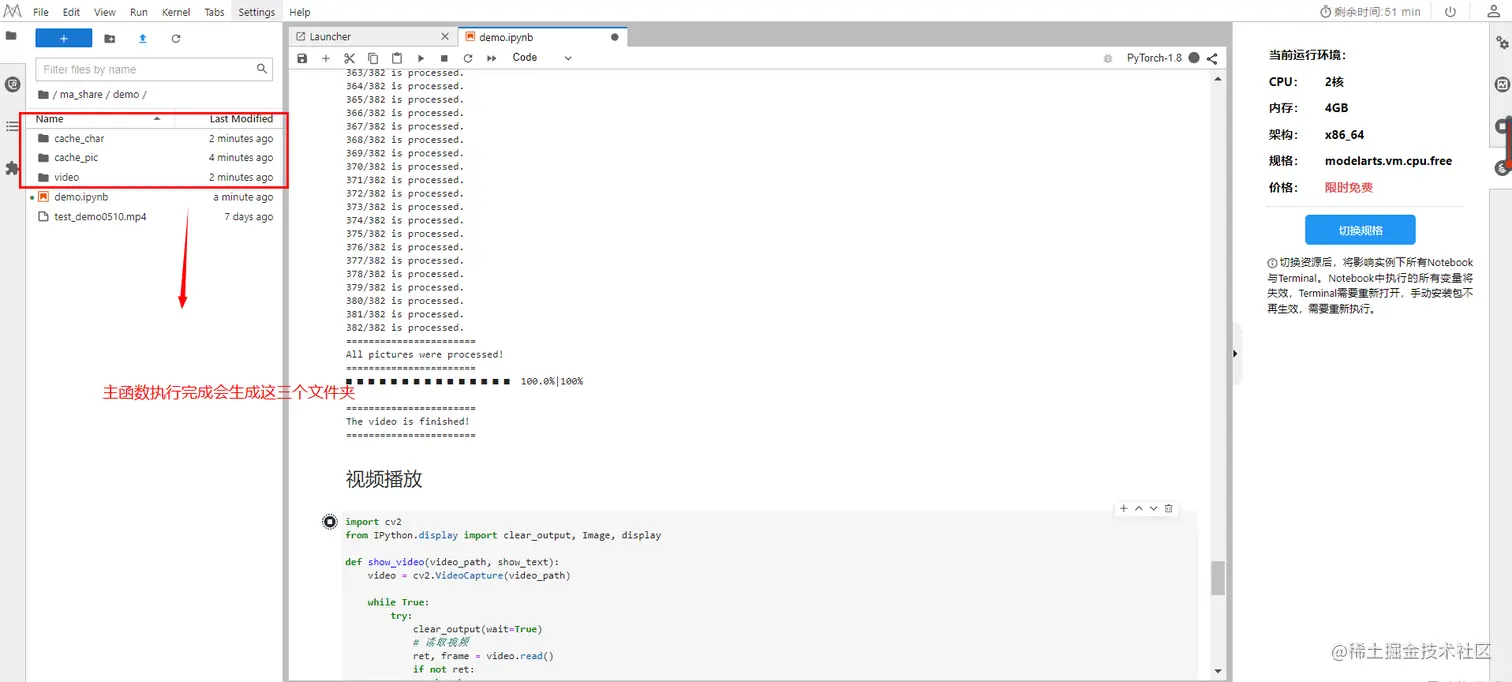Restart kernel and run all cells
Viewport: 1512px width, 682px height.
(x=492, y=58)
